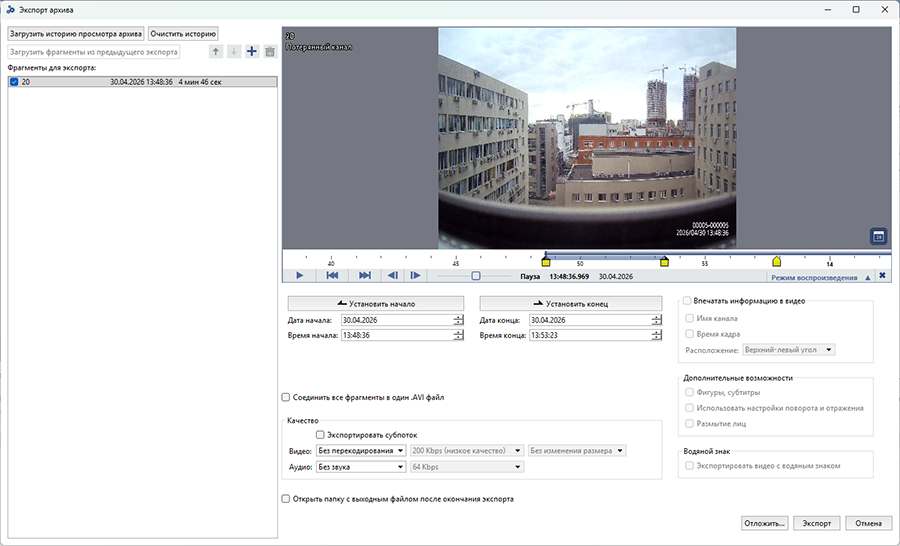Close playback mode panel with X icon
Viewport: 900px width, 546px height.
coord(882,276)
